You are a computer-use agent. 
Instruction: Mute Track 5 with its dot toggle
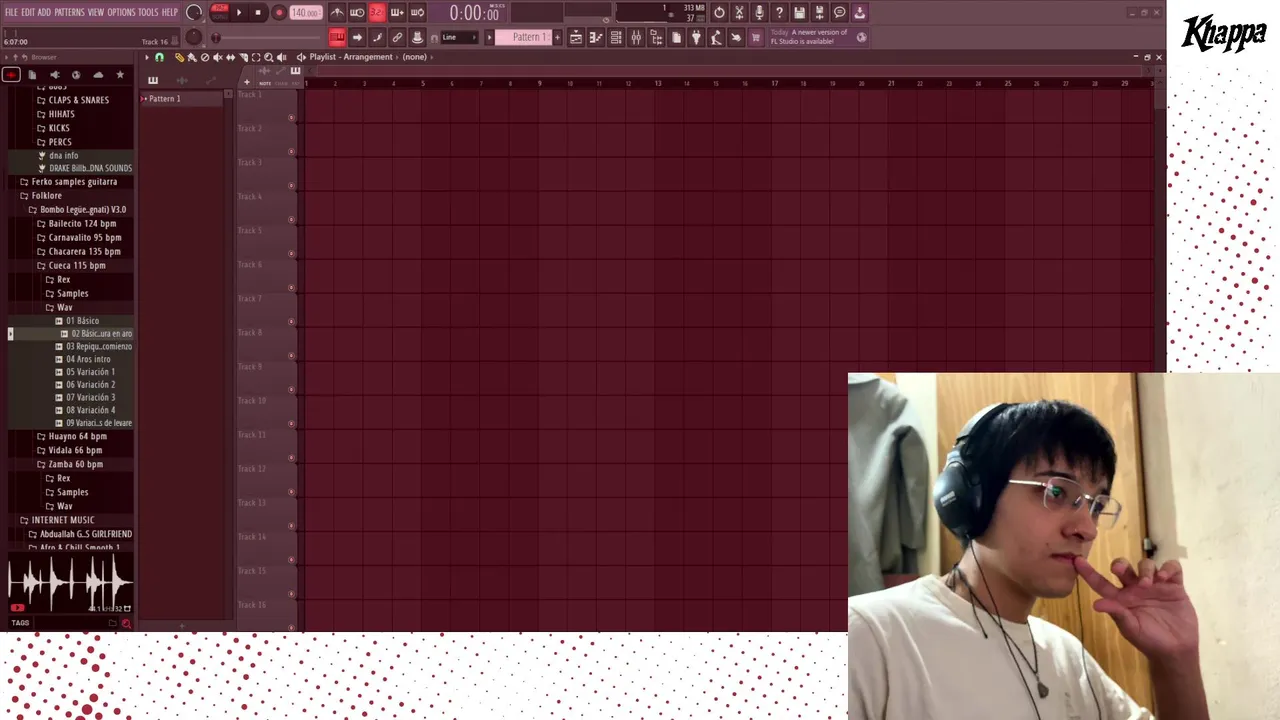coord(291,253)
